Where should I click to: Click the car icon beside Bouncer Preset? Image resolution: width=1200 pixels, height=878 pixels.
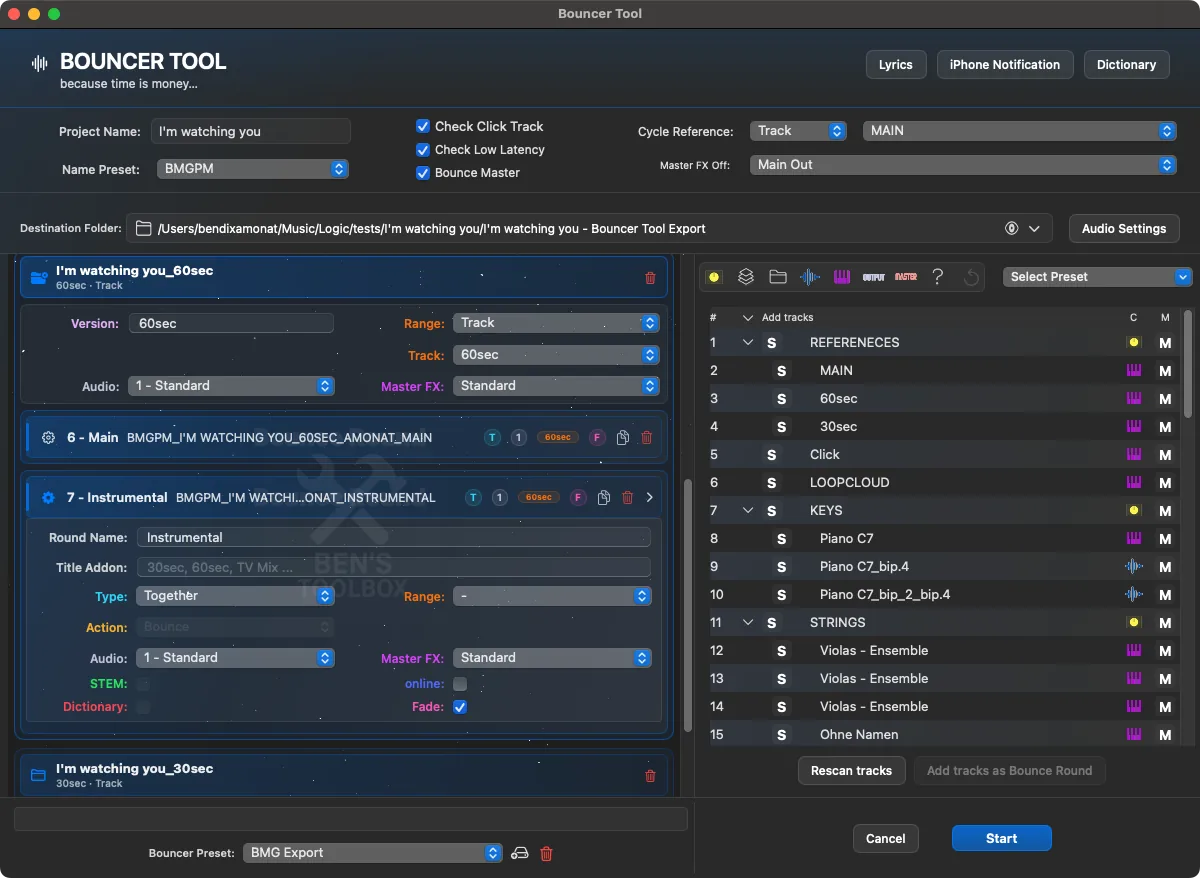[519, 853]
